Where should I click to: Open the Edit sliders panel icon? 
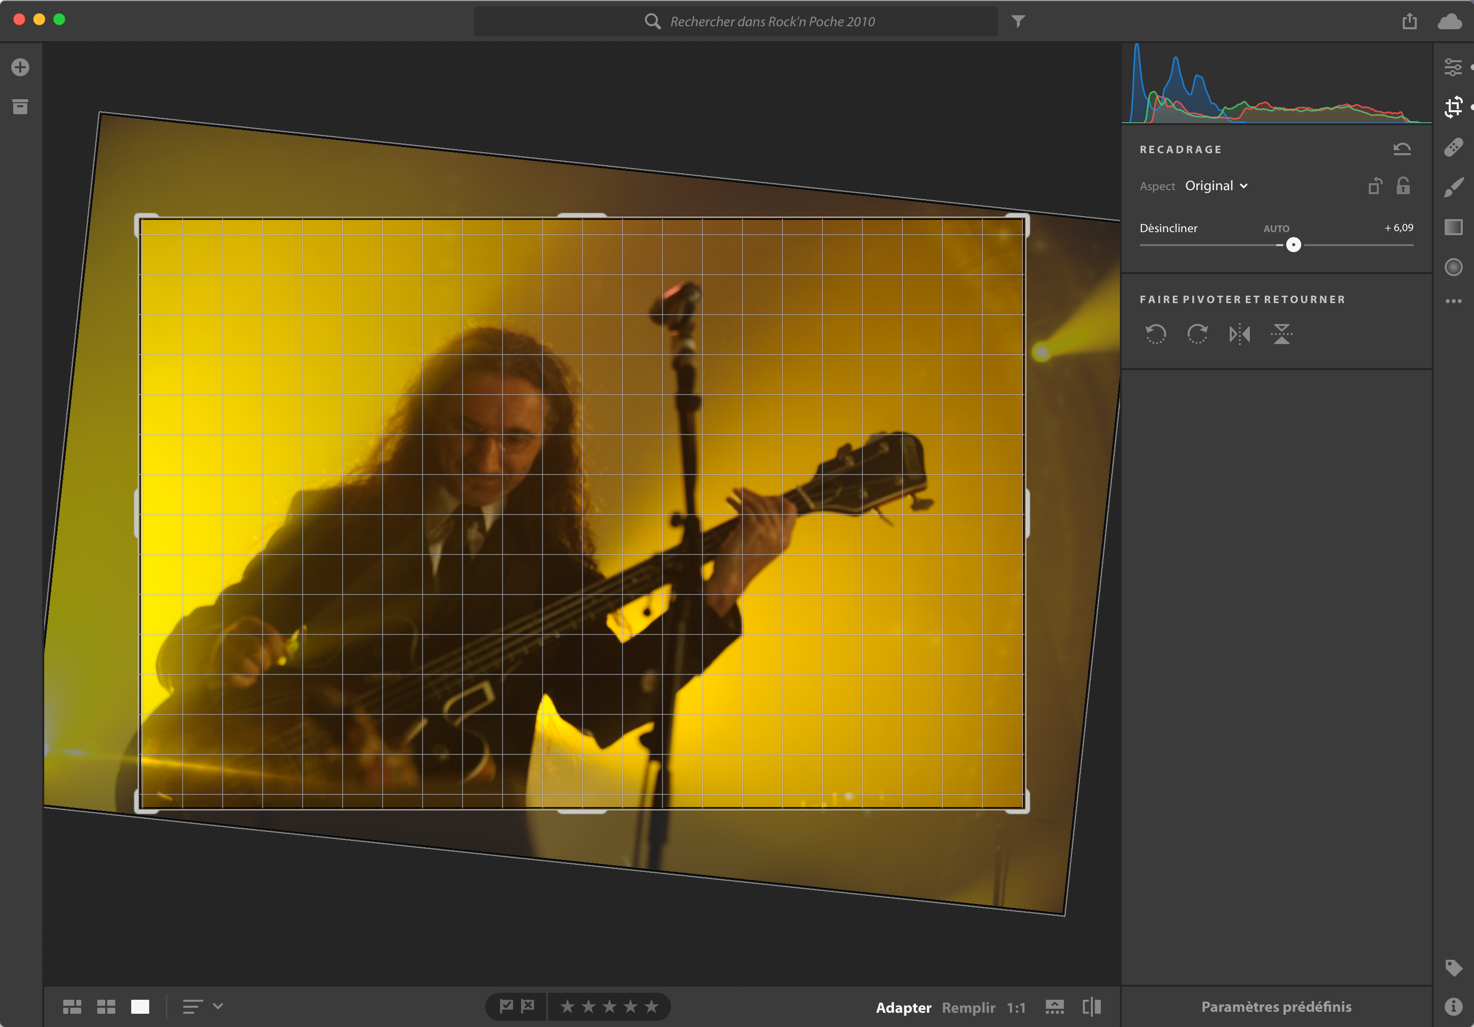tap(1453, 67)
